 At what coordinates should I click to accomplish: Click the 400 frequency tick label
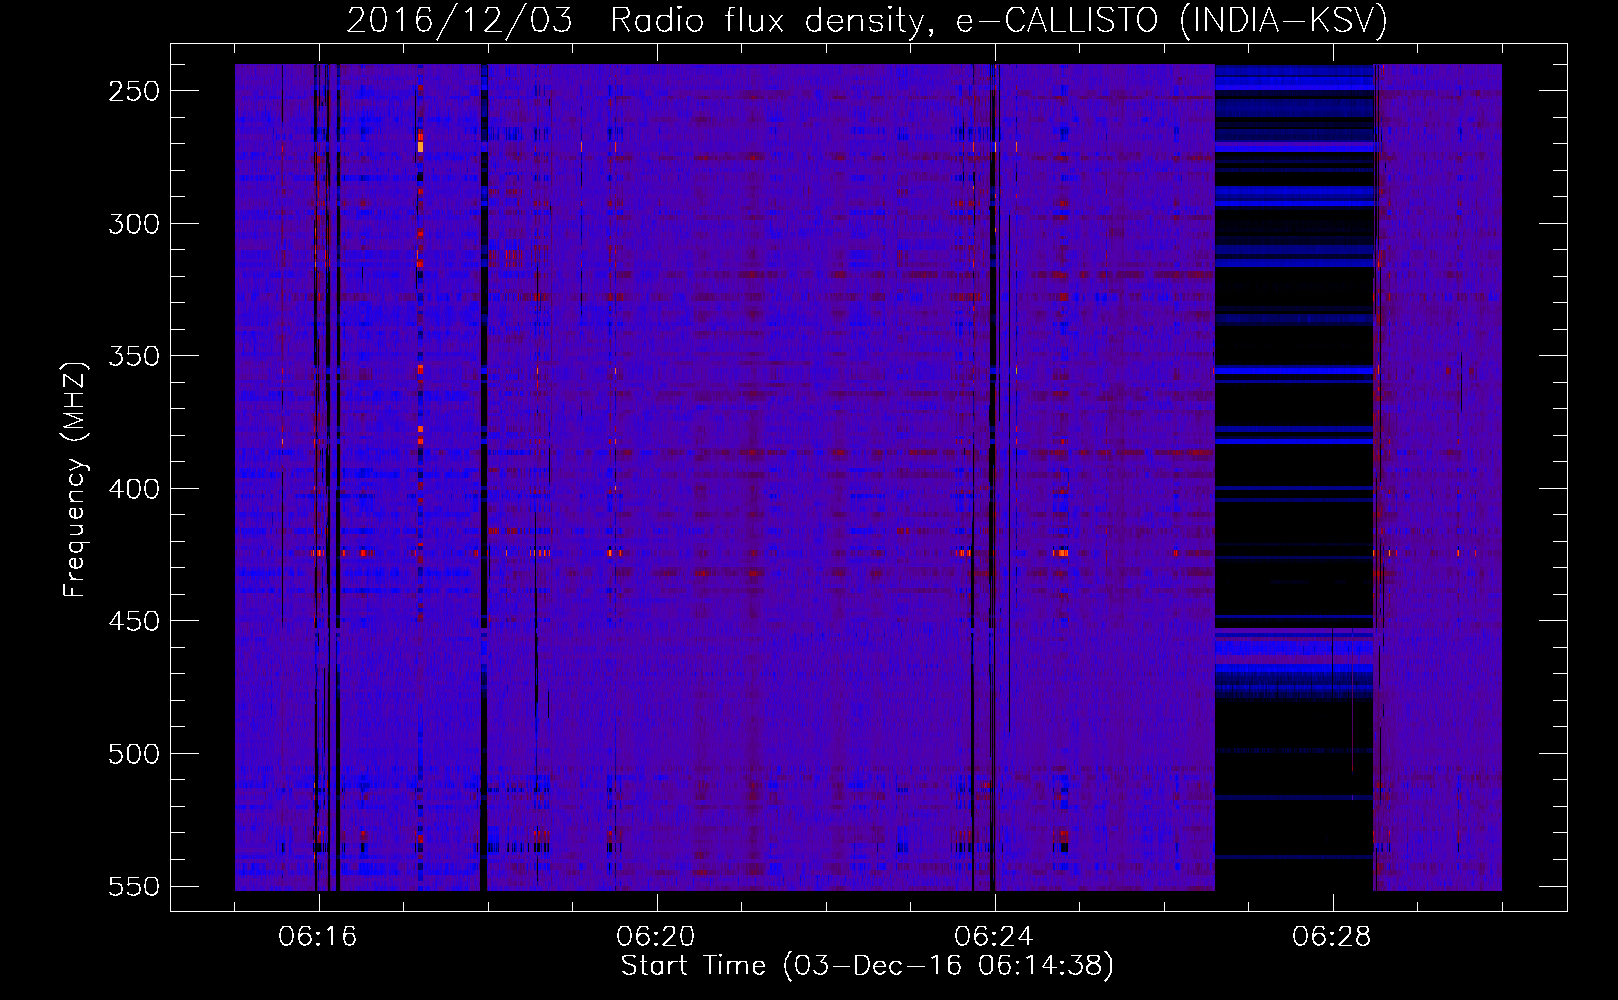134,489
